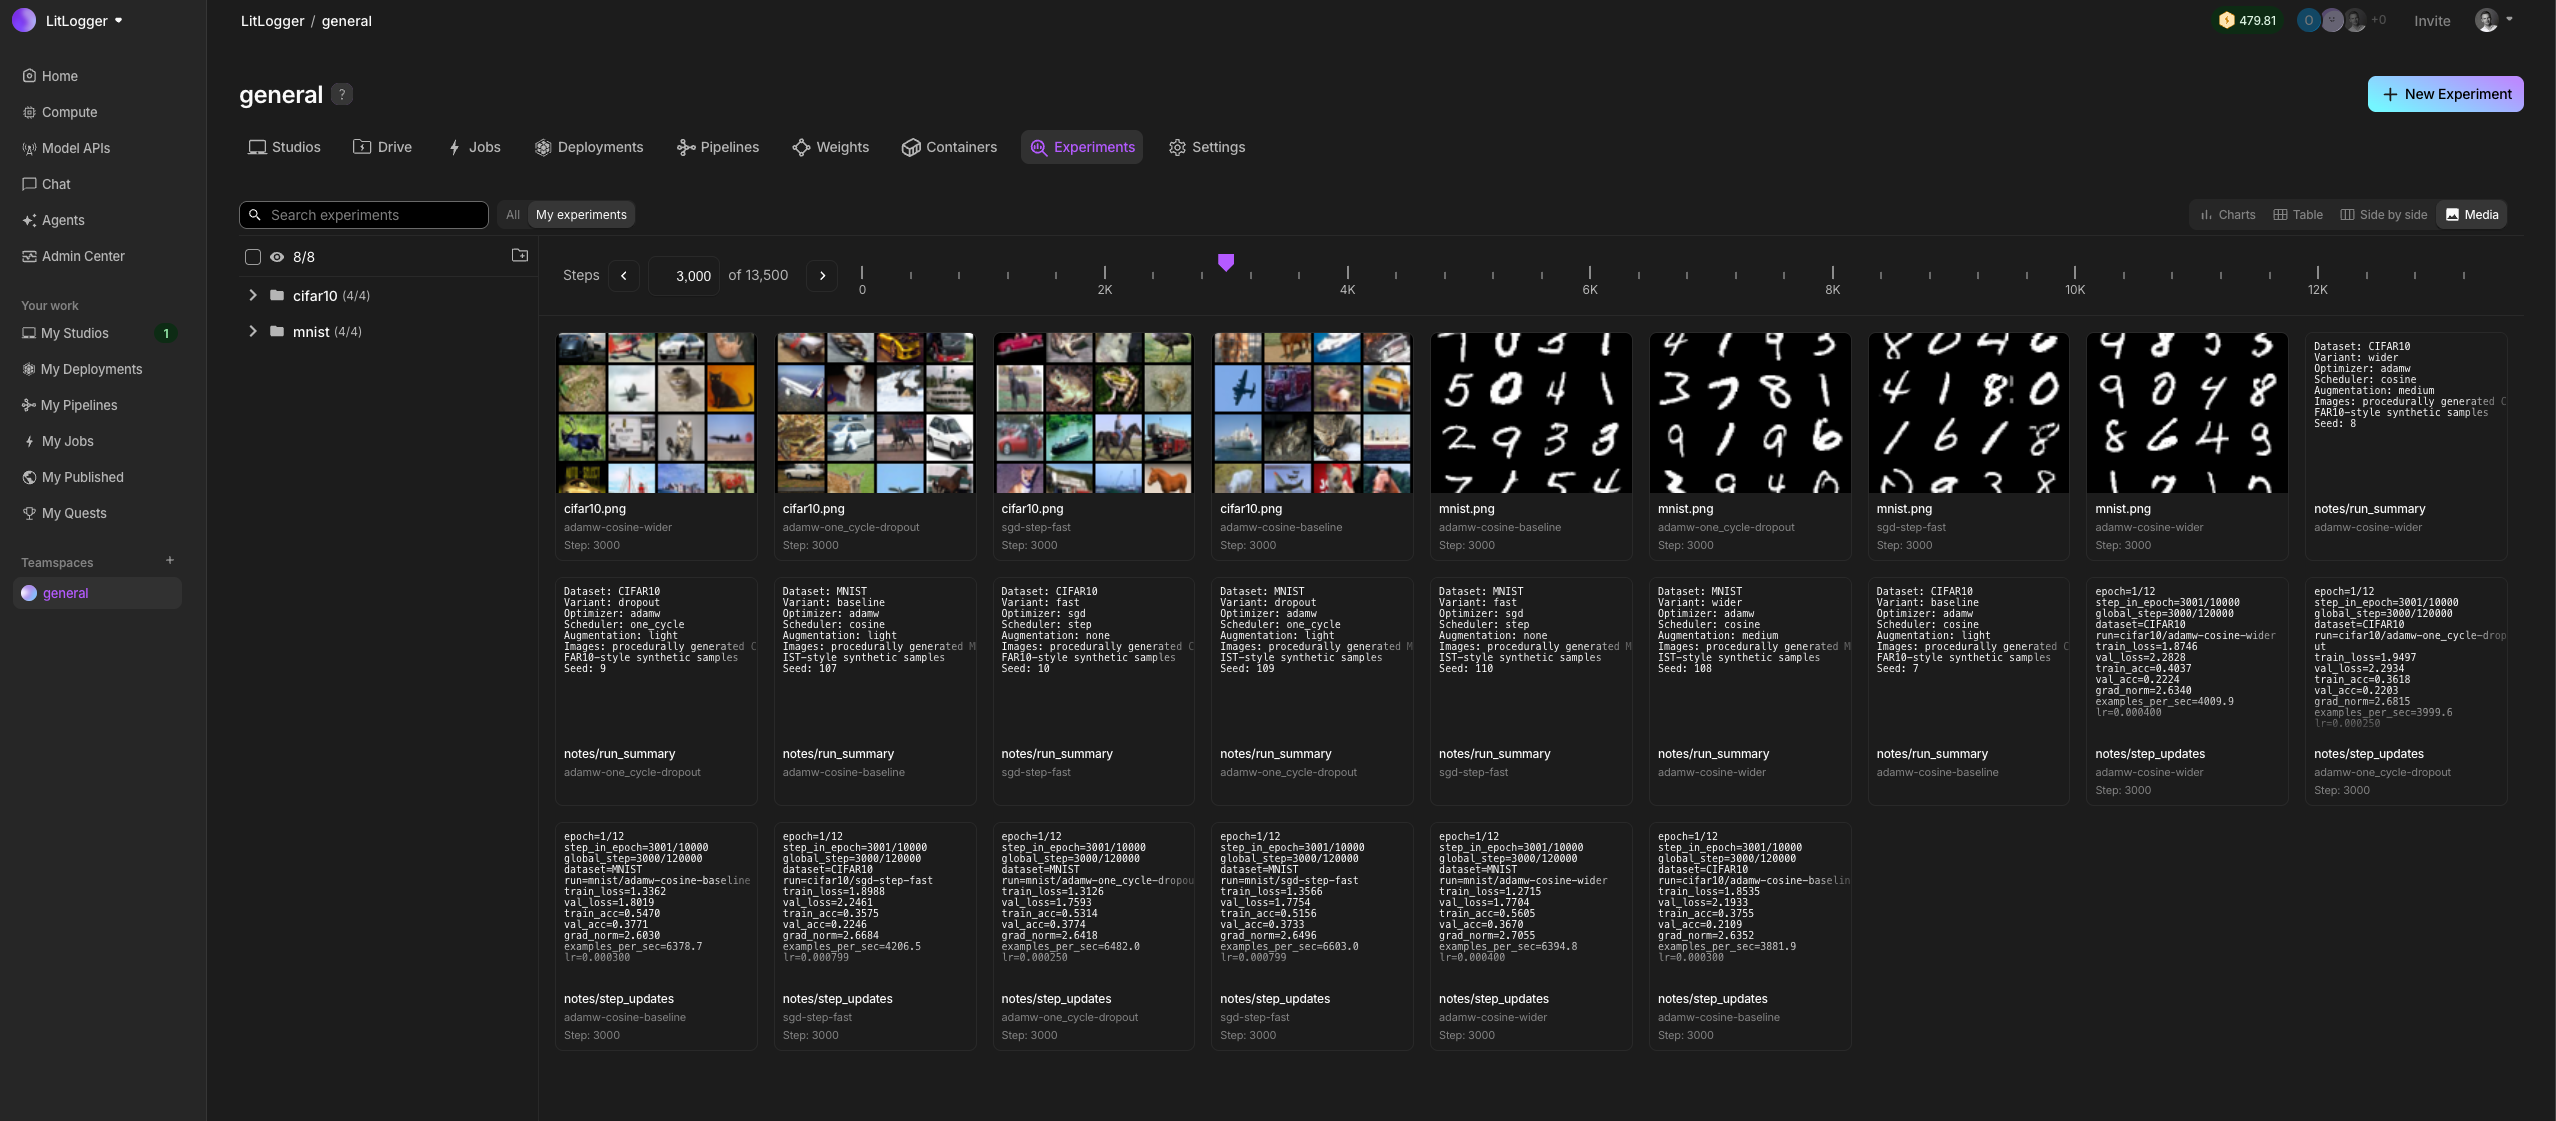Click the Invite link in the header
Image resolution: width=2556 pixels, height=1121 pixels.
coord(2431,21)
